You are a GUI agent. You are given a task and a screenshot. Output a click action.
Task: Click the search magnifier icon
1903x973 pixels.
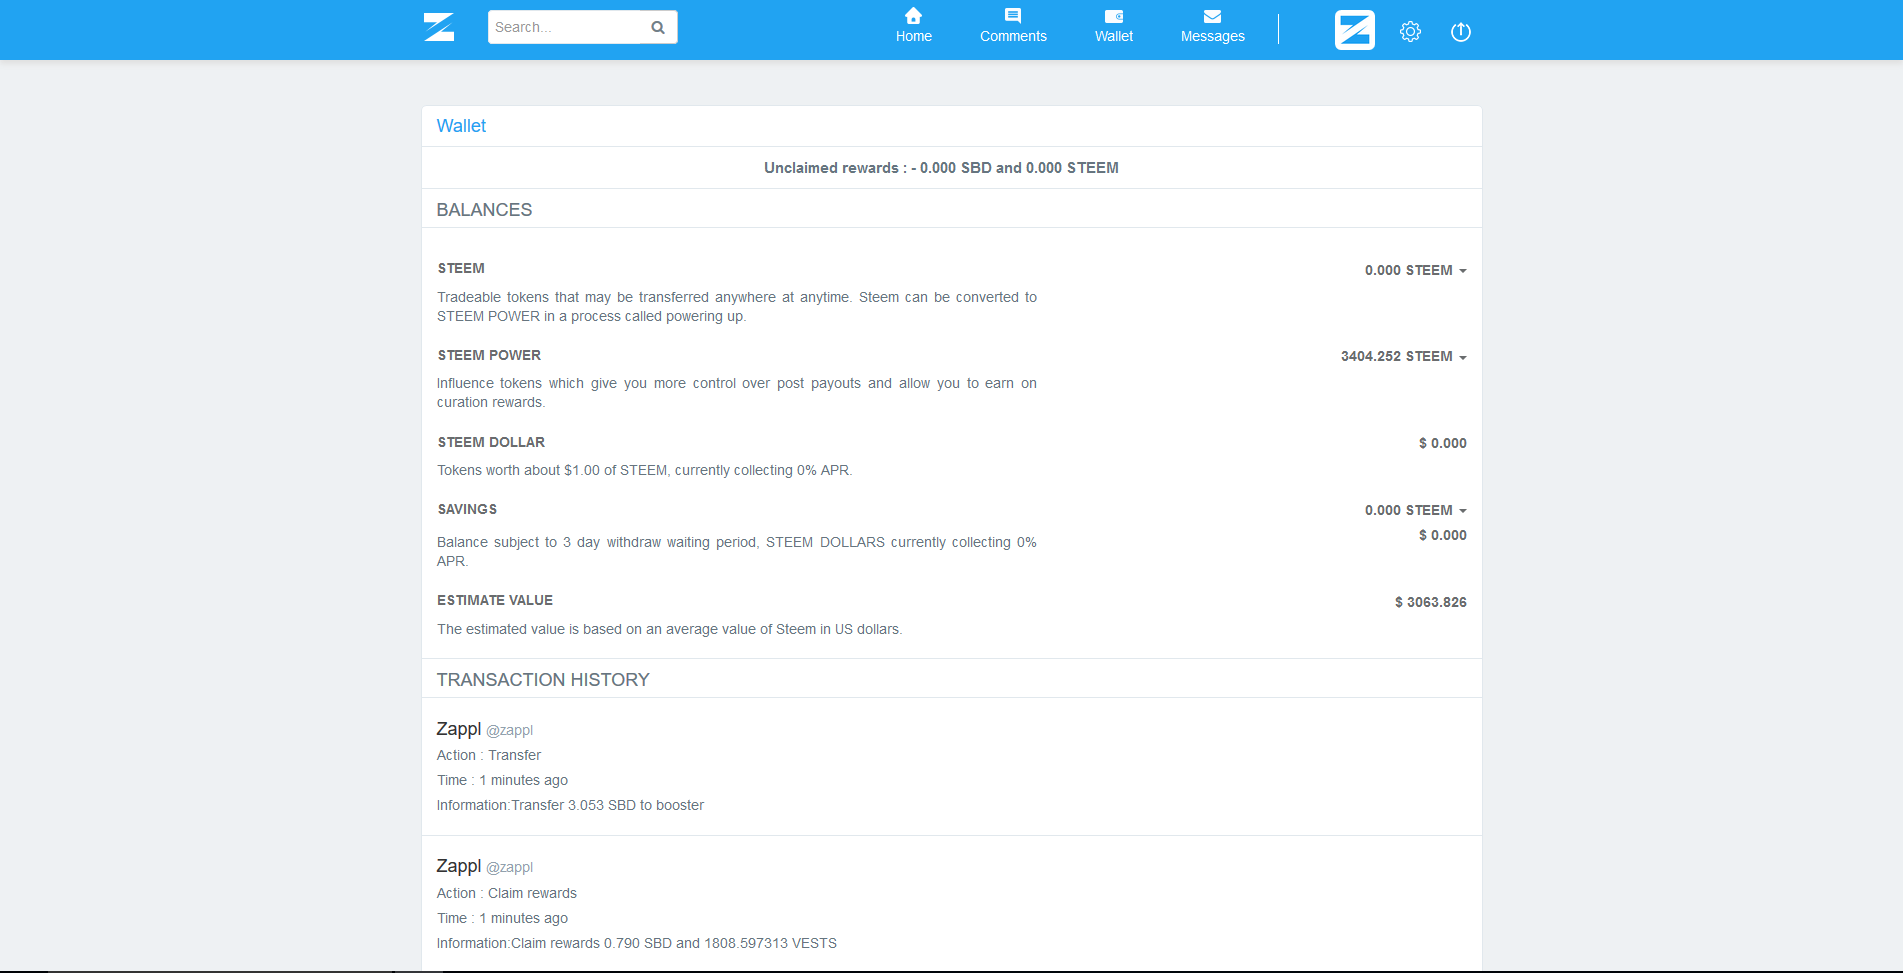tap(658, 27)
